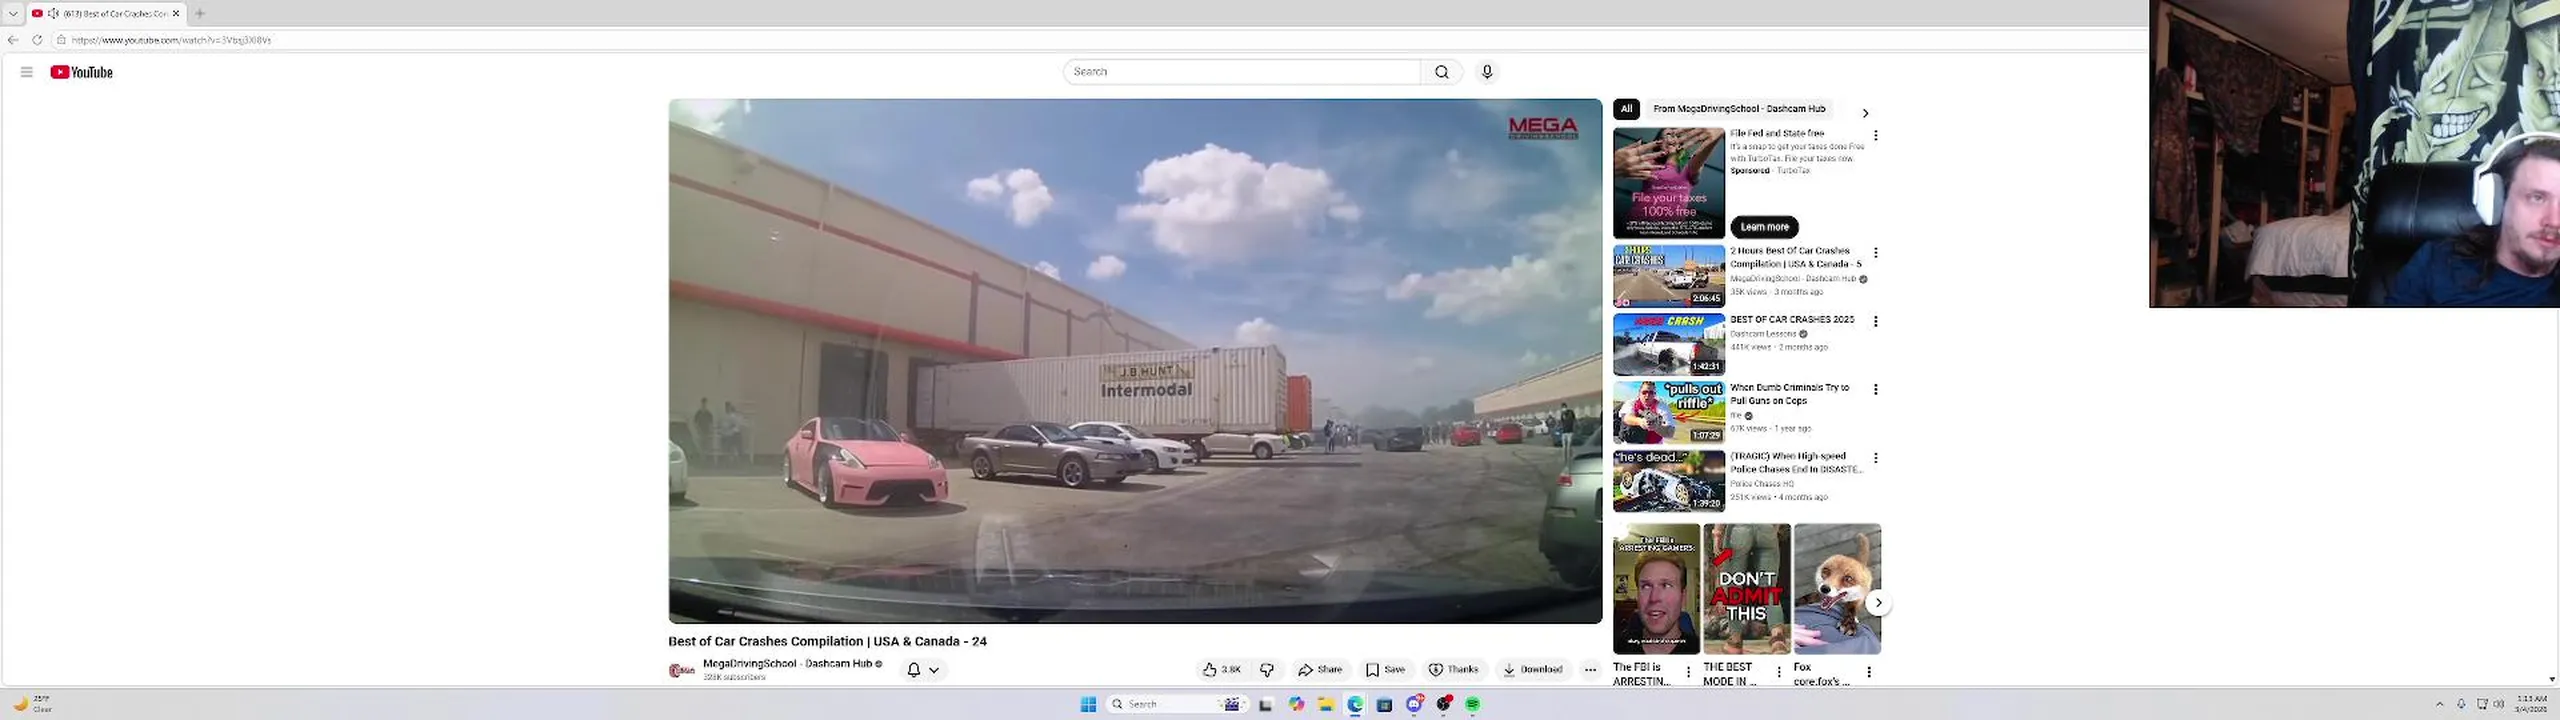
Task: Open a new browser tab with plus
Action: [200, 13]
